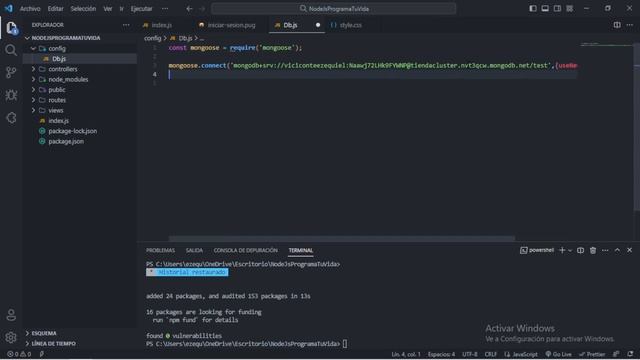
Task: Go forward with navigation arrow
Action: click(x=202, y=9)
